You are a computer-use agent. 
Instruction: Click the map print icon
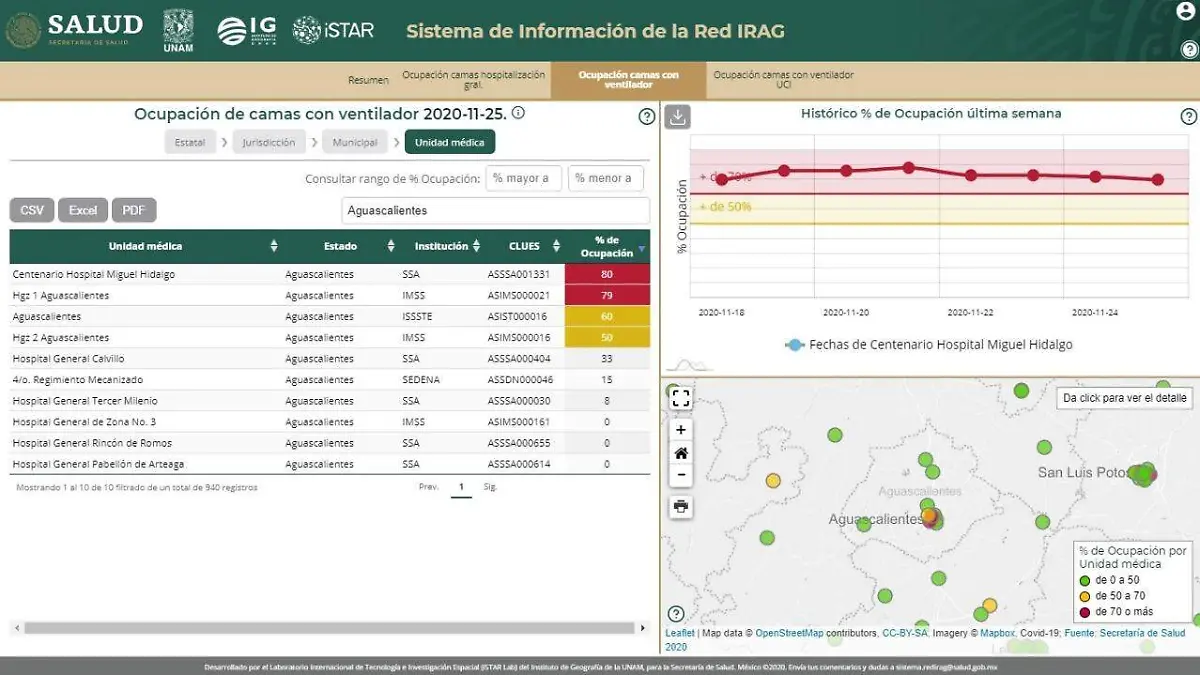681,507
